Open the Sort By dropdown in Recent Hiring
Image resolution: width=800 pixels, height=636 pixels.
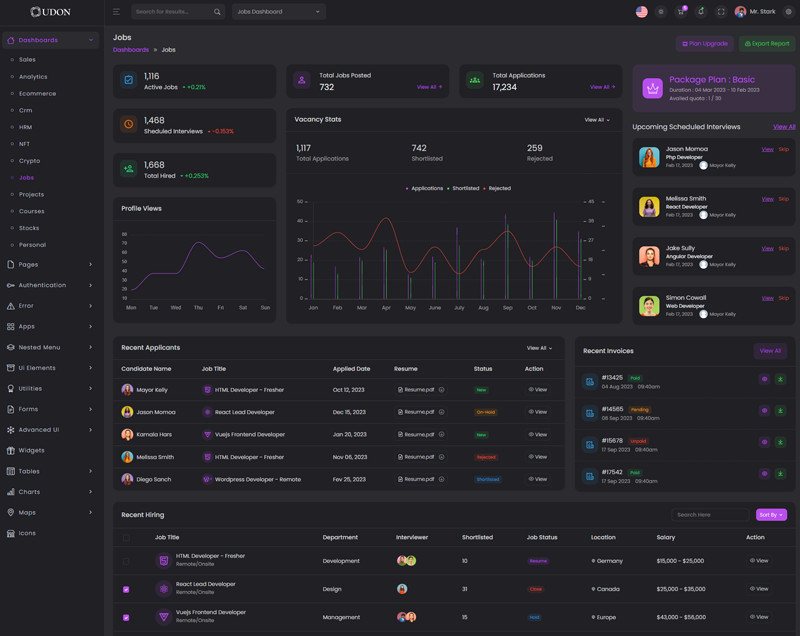point(771,515)
